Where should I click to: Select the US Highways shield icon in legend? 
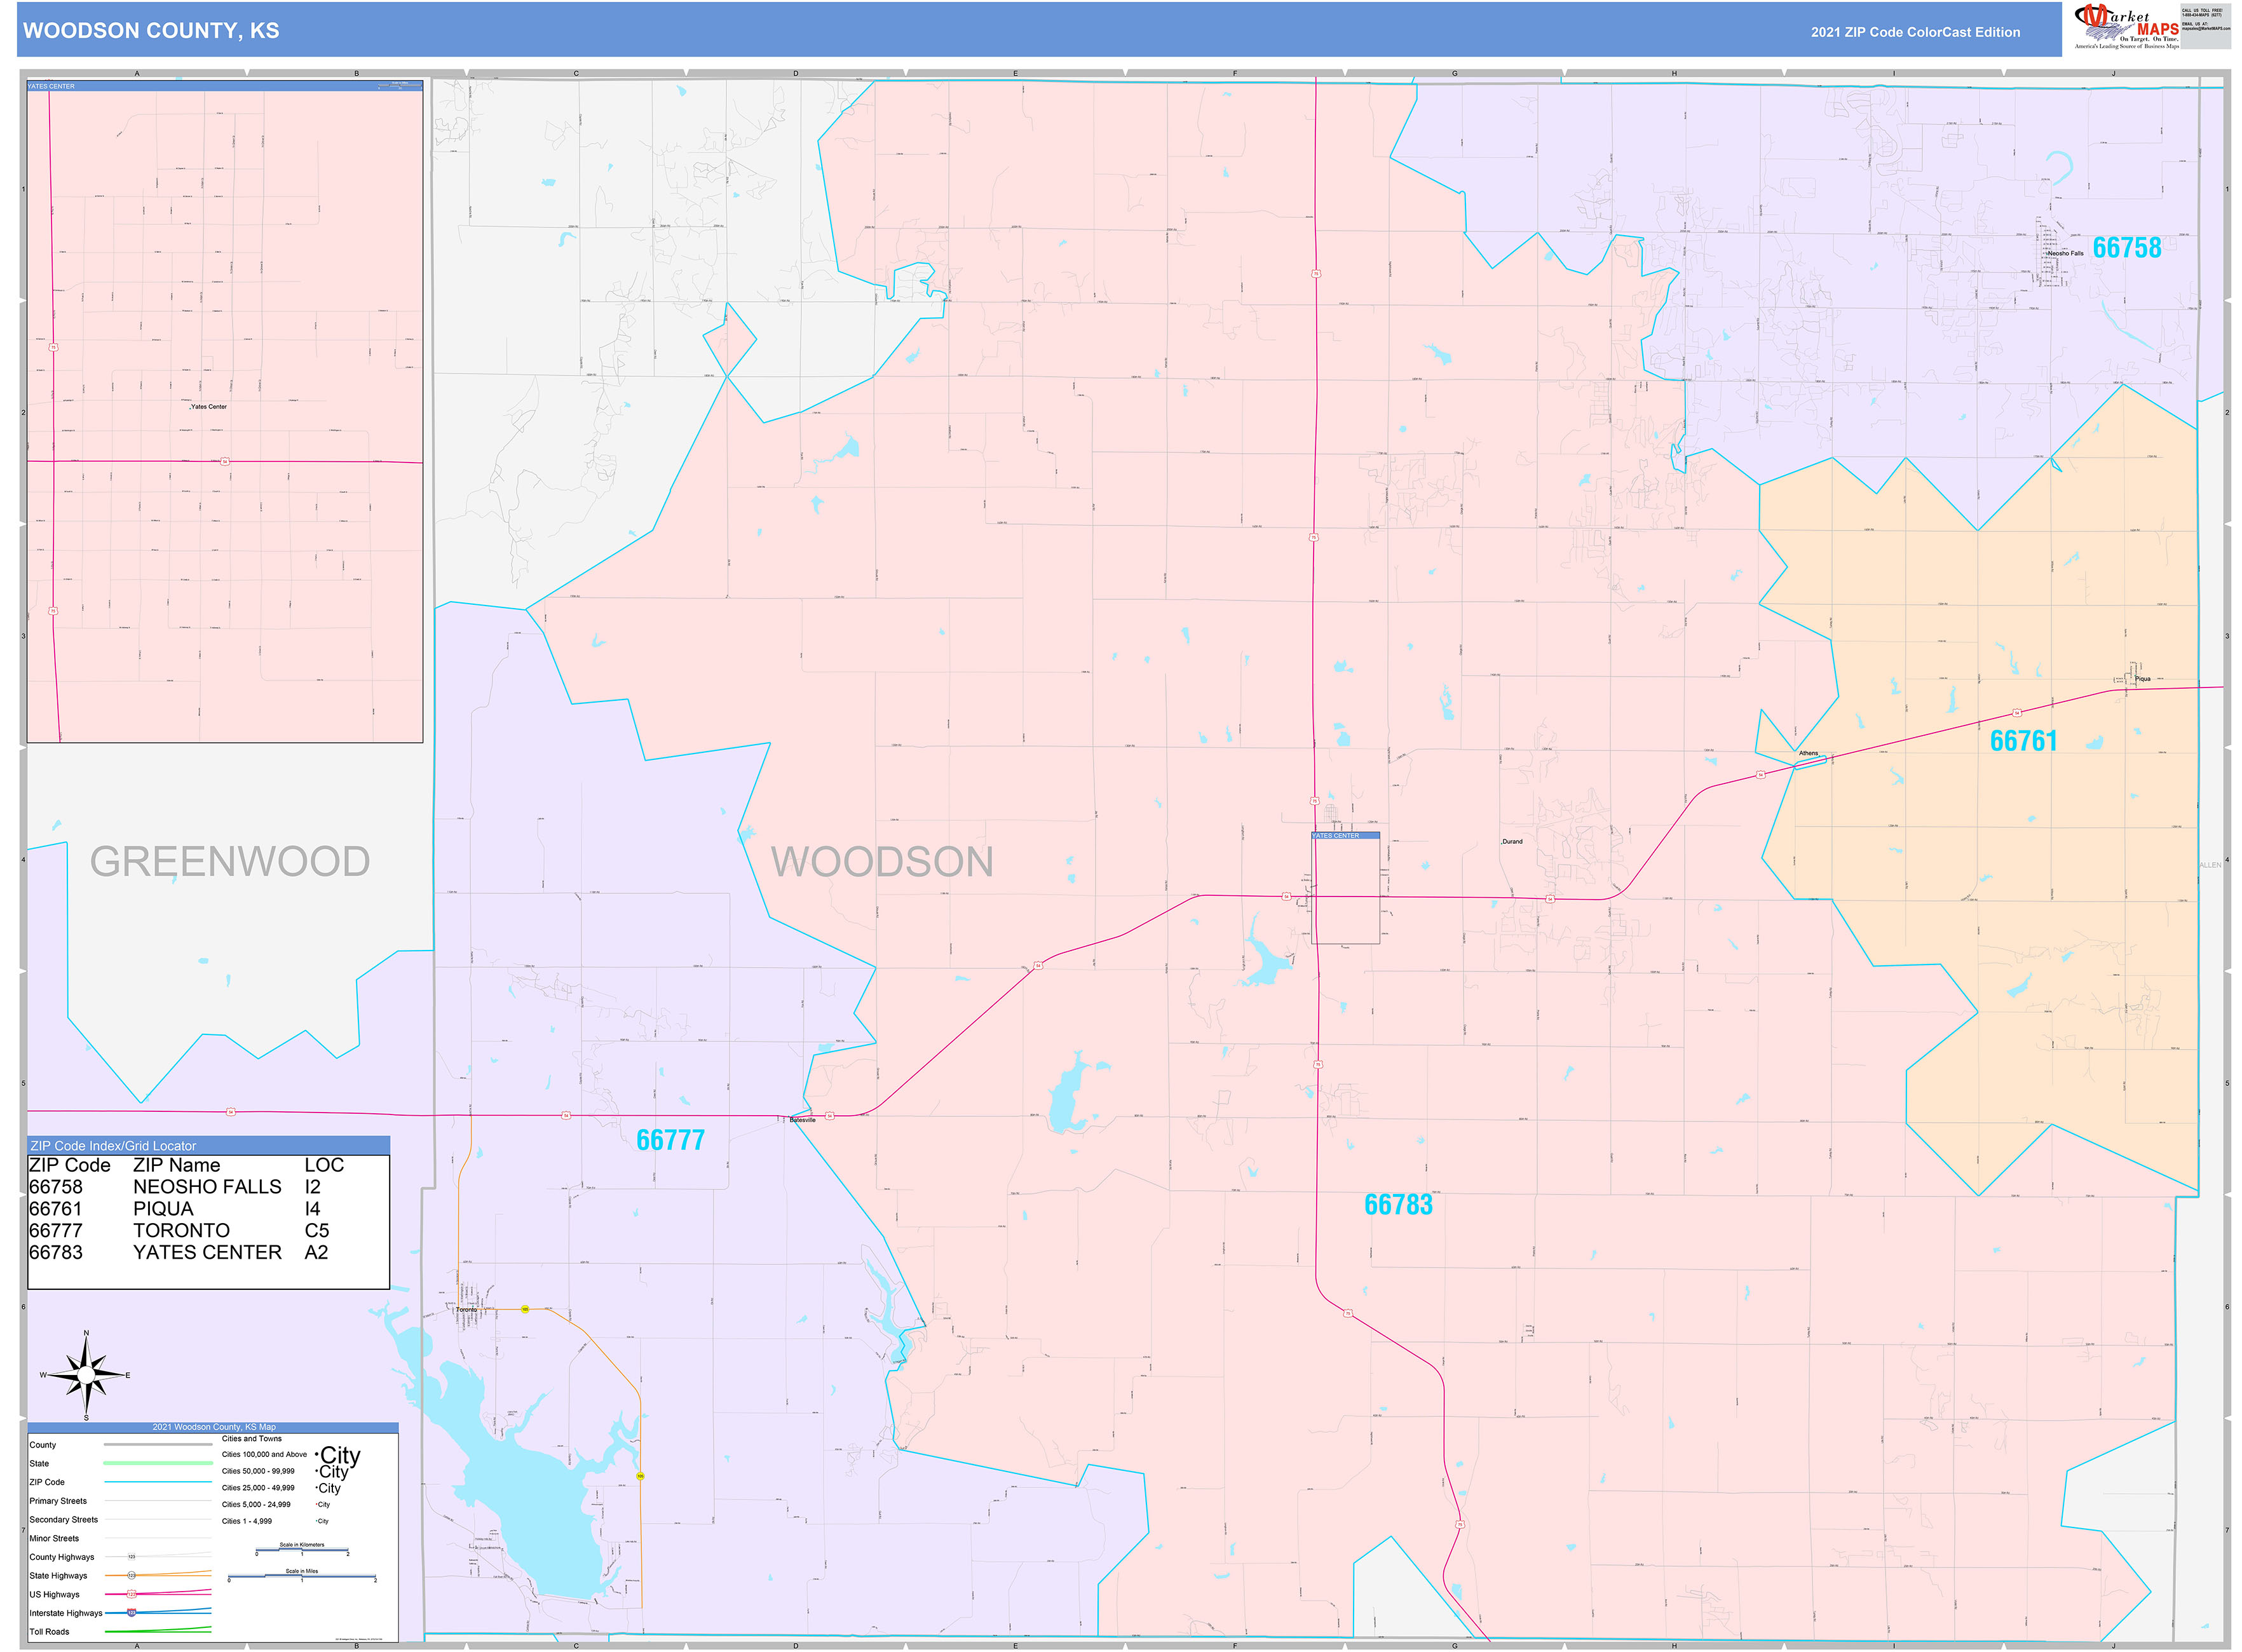click(131, 1594)
